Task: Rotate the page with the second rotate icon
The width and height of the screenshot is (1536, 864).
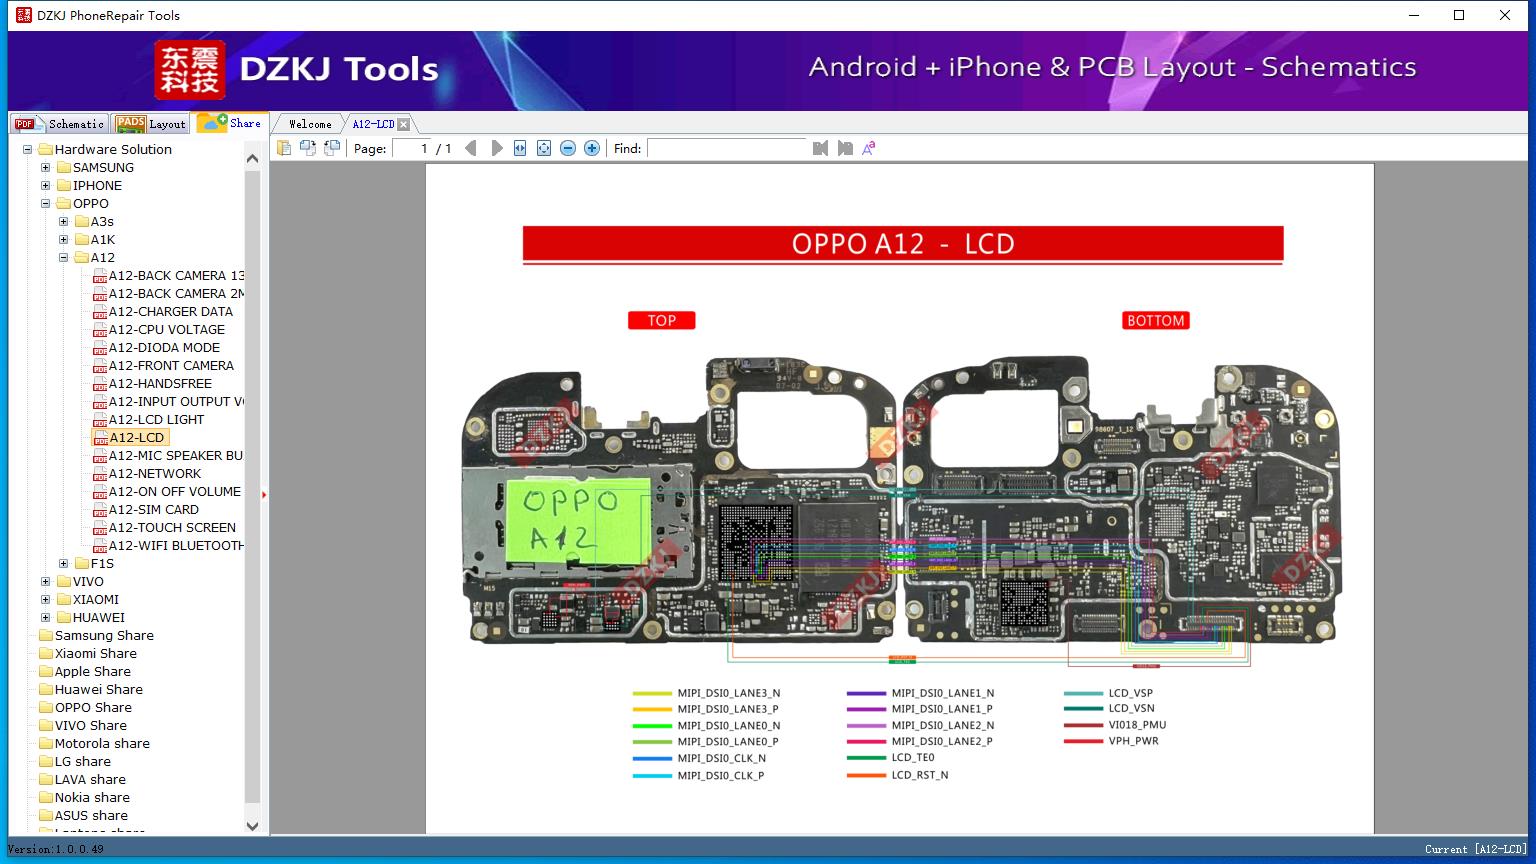Action: (332, 148)
